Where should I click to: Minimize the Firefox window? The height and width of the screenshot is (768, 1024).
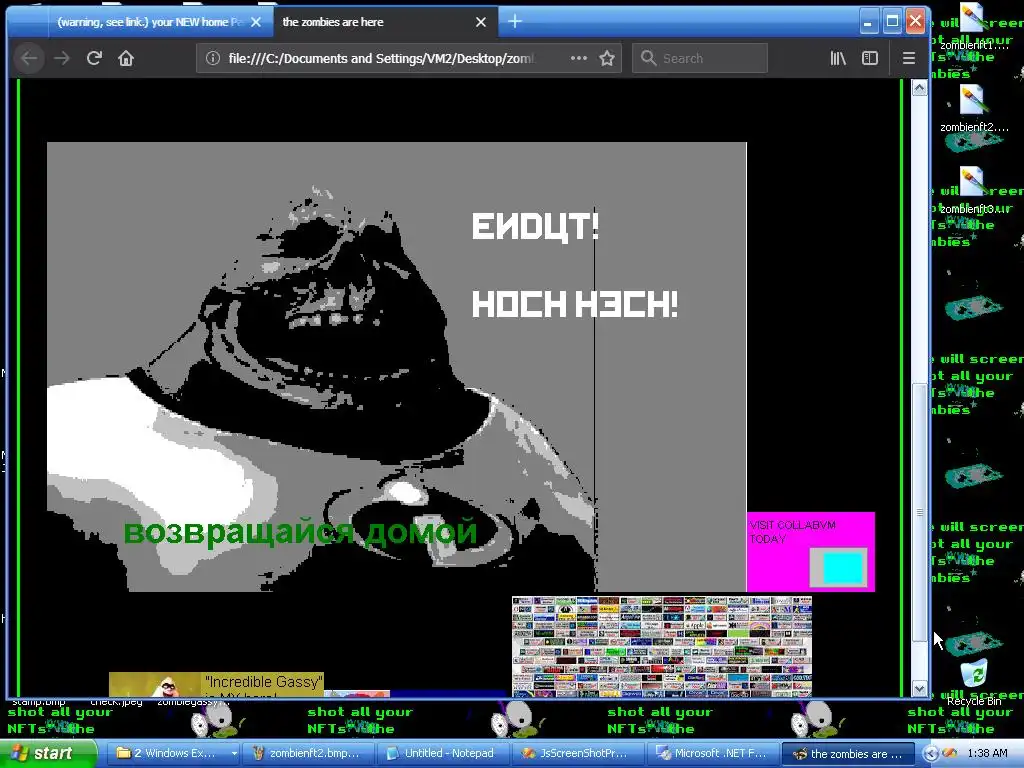(867, 22)
